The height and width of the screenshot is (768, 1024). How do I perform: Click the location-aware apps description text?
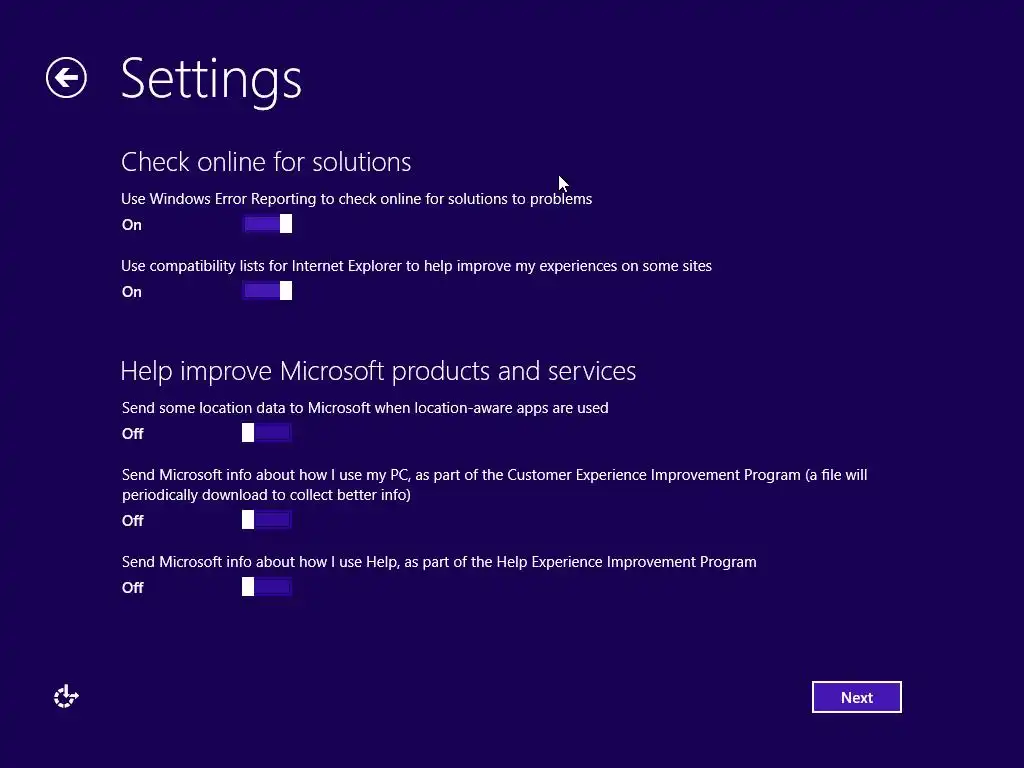pyautogui.click(x=365, y=408)
